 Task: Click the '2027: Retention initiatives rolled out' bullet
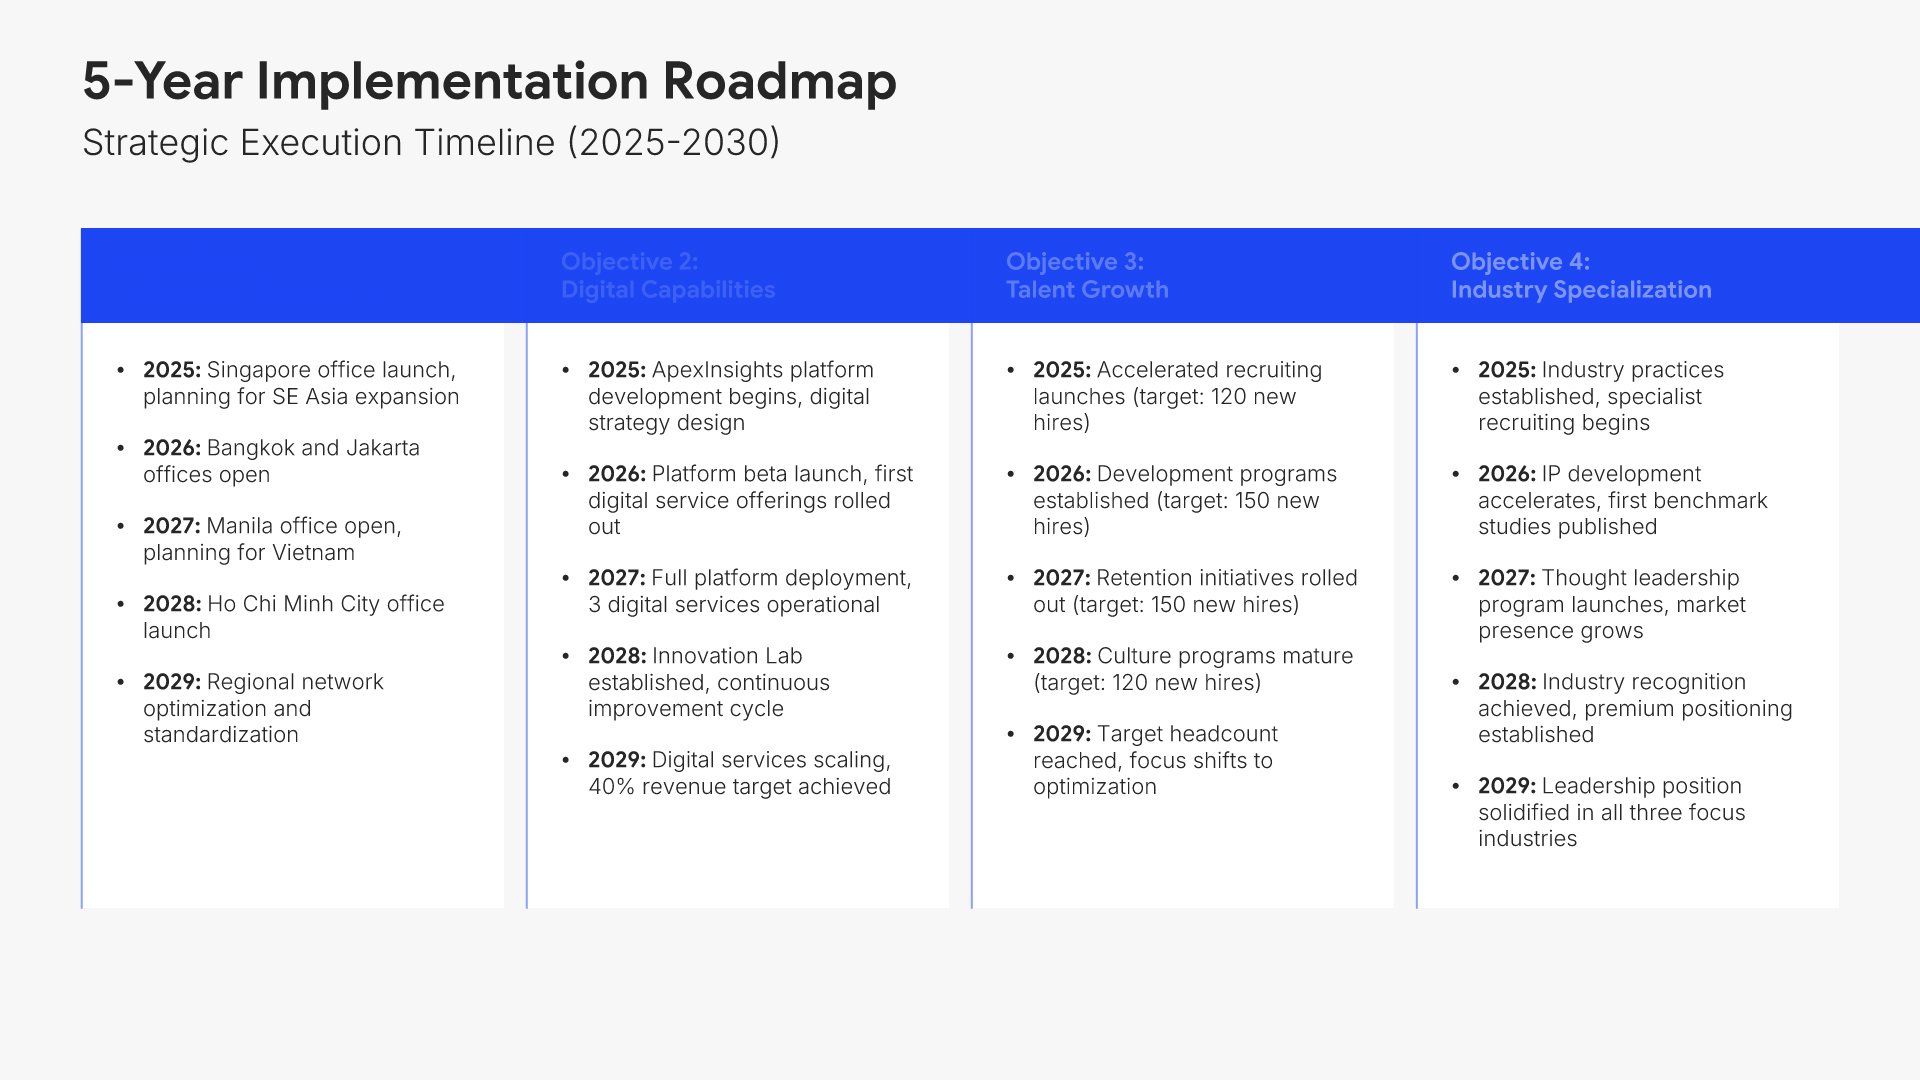pos(1194,591)
